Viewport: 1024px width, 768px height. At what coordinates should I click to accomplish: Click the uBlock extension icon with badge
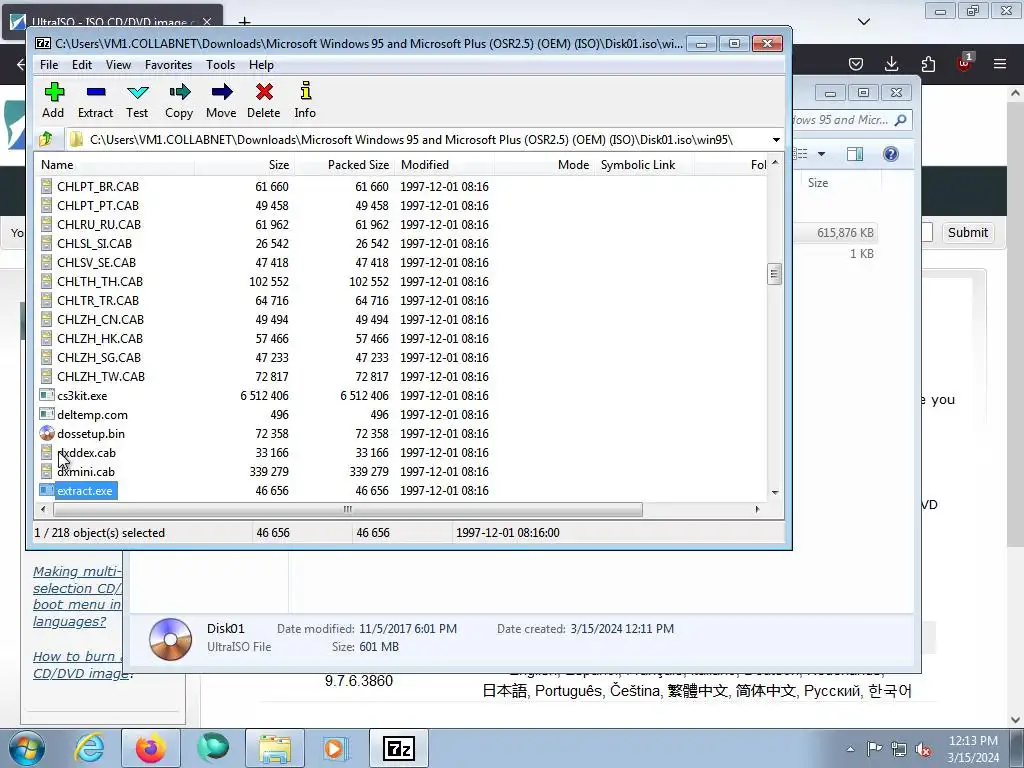tap(965, 63)
